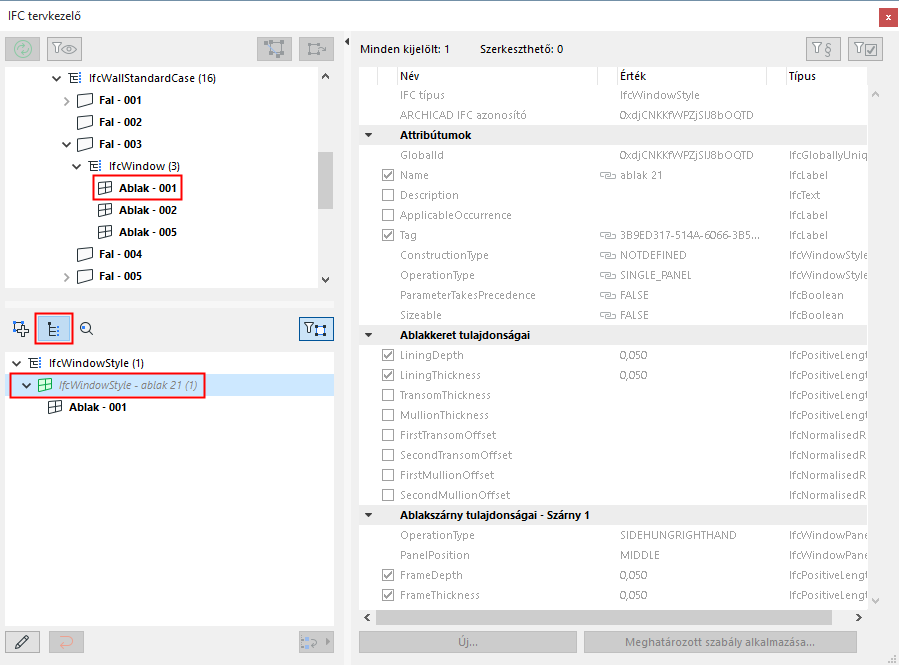Screen dimensions: 899x665
Task: Click the magnifier search icon
Action: click(87, 328)
